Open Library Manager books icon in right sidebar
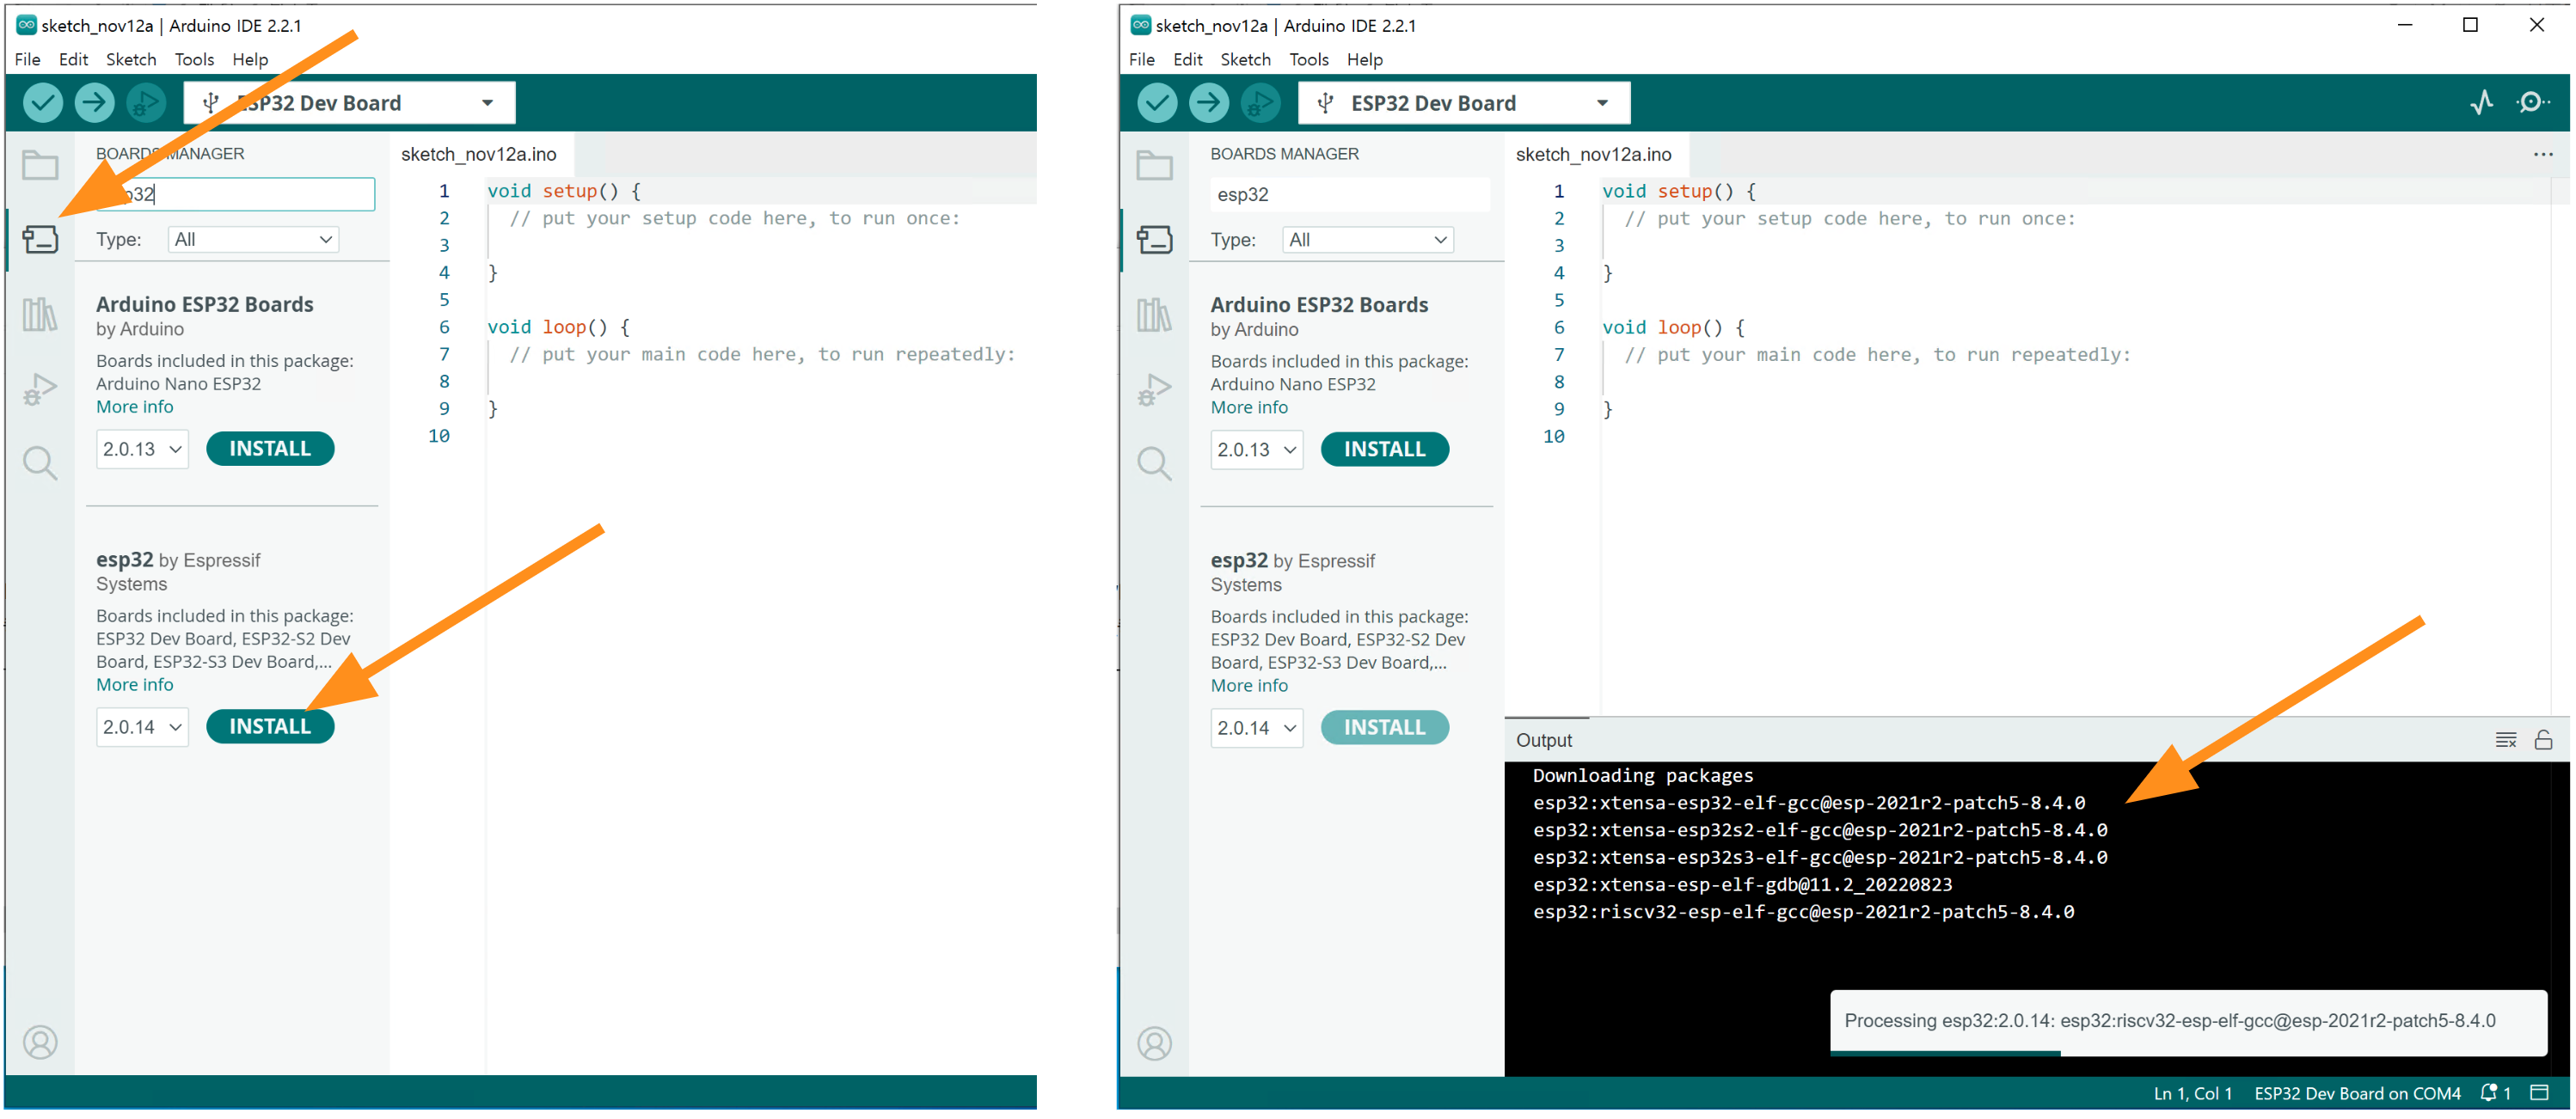Image resolution: width=2576 pixels, height=1119 pixels. [1154, 315]
